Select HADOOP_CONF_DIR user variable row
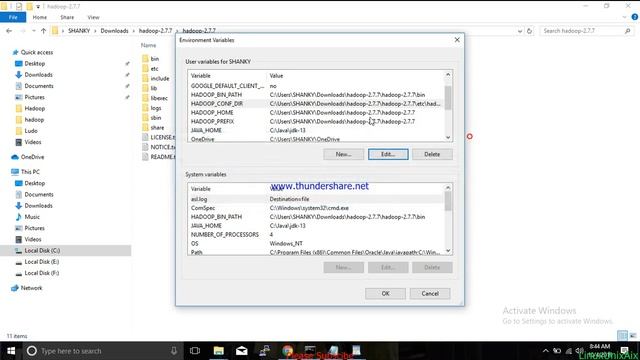The image size is (640, 360). [x=316, y=104]
